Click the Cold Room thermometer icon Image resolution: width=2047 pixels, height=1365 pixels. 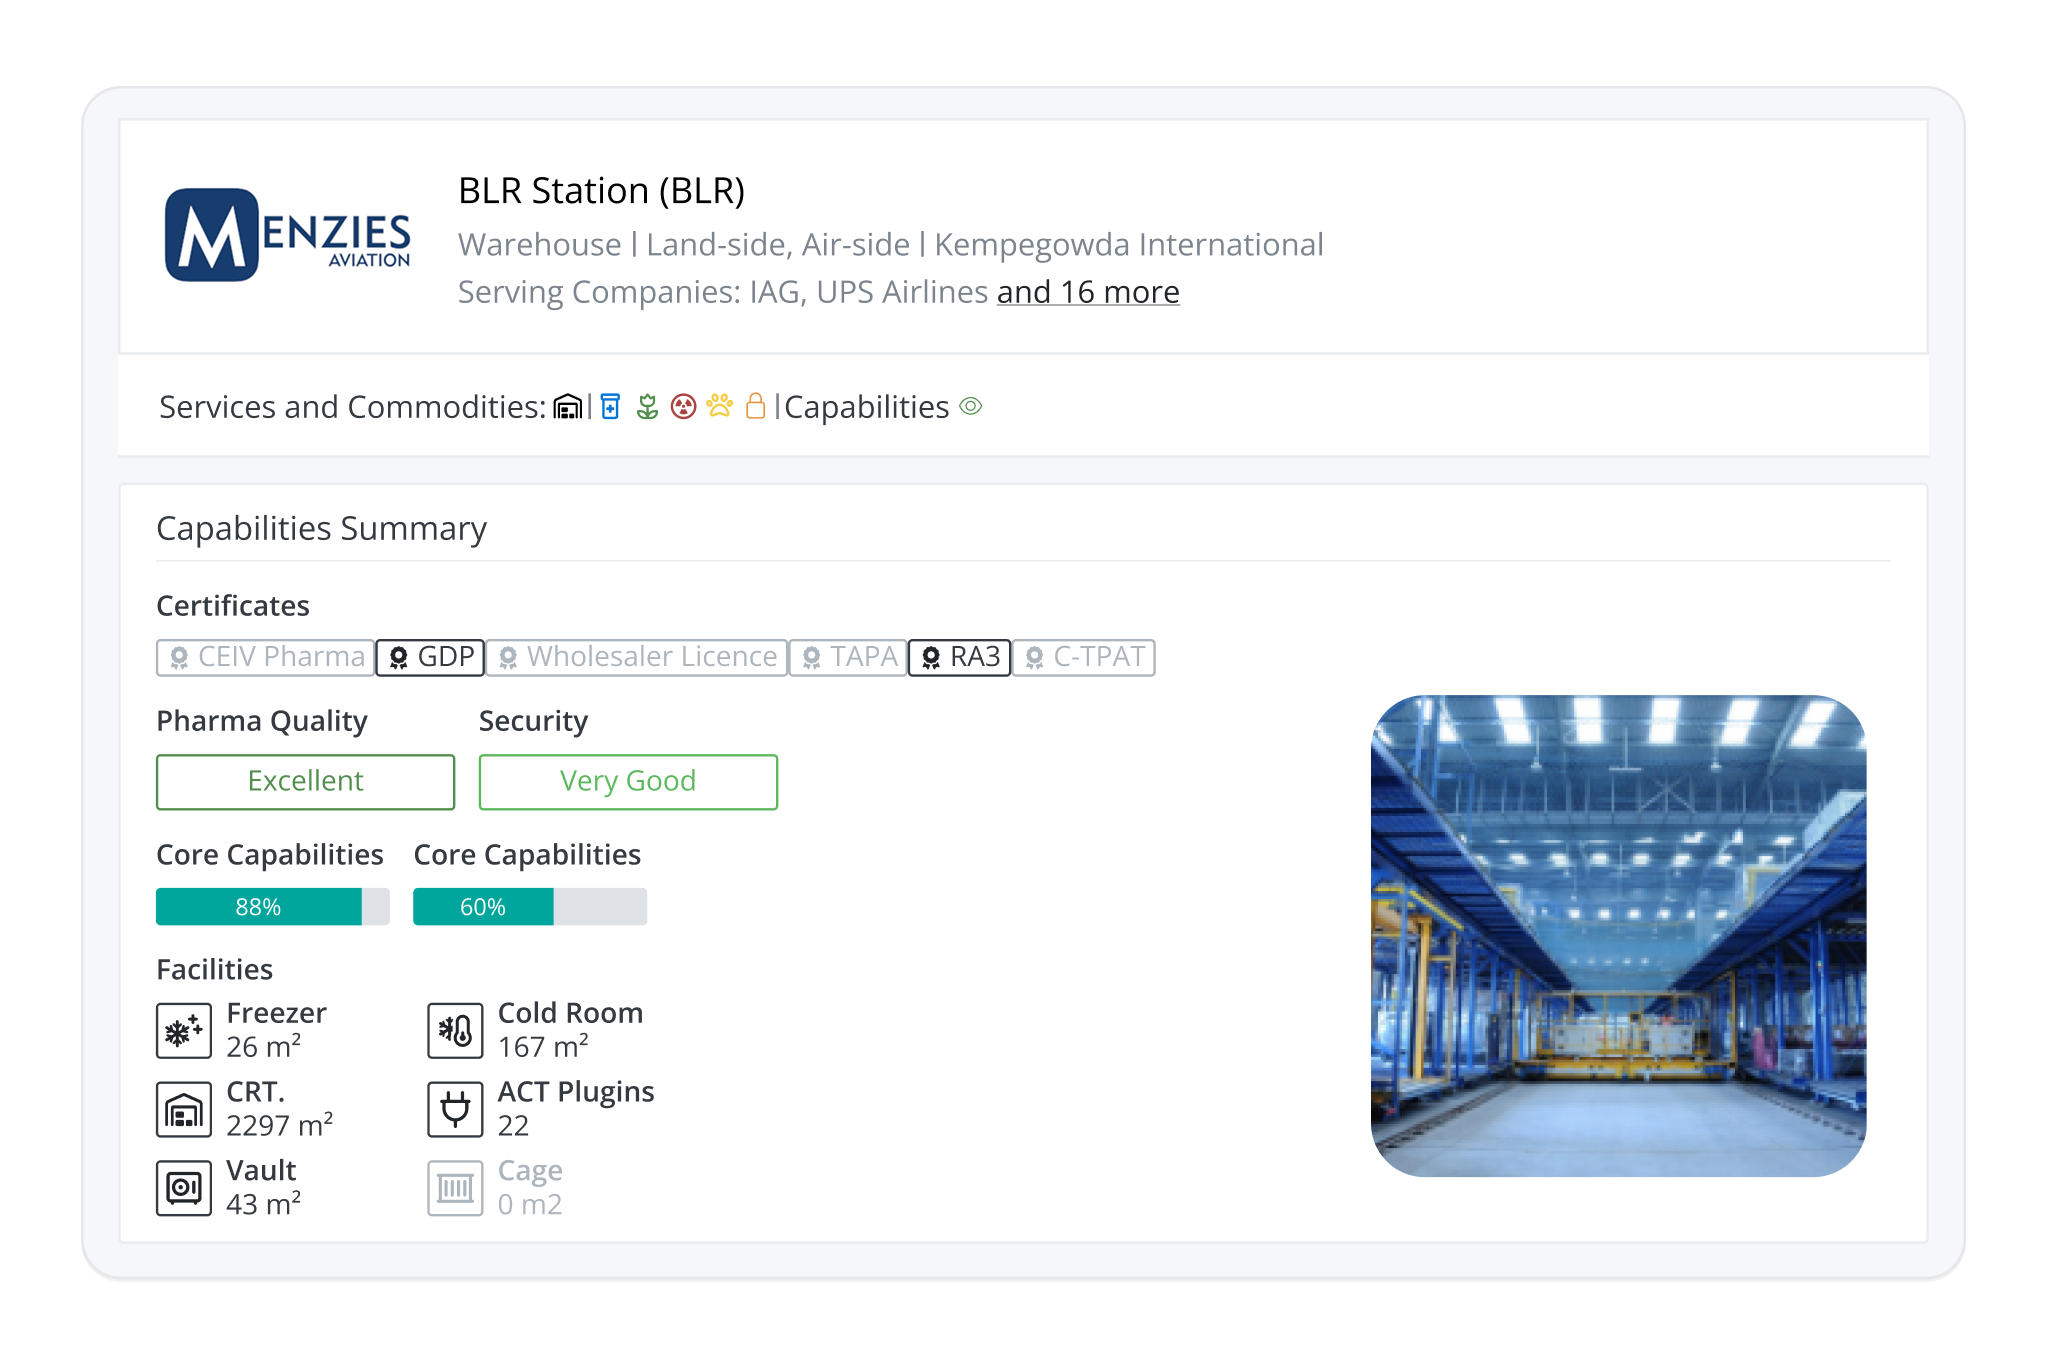click(455, 1031)
